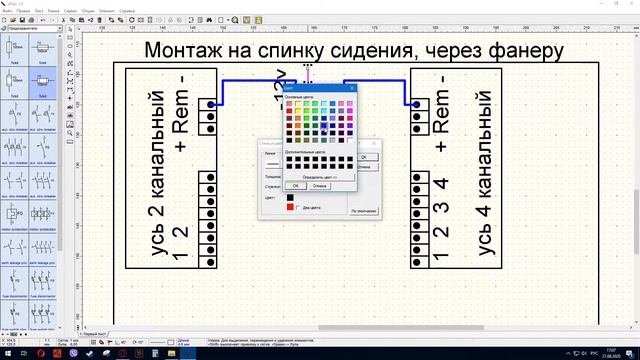Enable the 'Два цвета' checkbox

click(x=298, y=207)
